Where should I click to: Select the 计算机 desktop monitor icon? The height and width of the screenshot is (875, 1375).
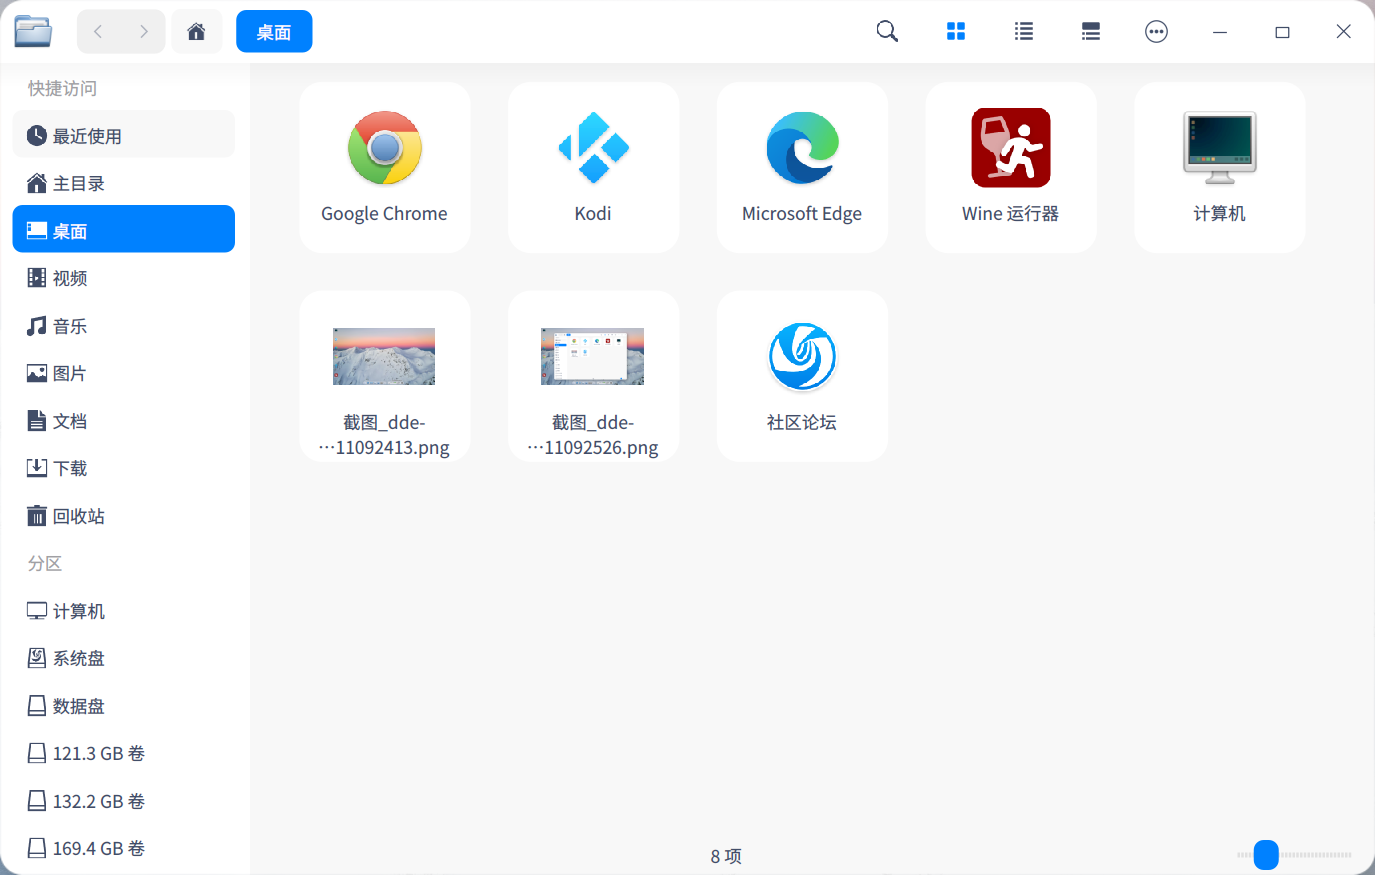pyautogui.click(x=1219, y=148)
